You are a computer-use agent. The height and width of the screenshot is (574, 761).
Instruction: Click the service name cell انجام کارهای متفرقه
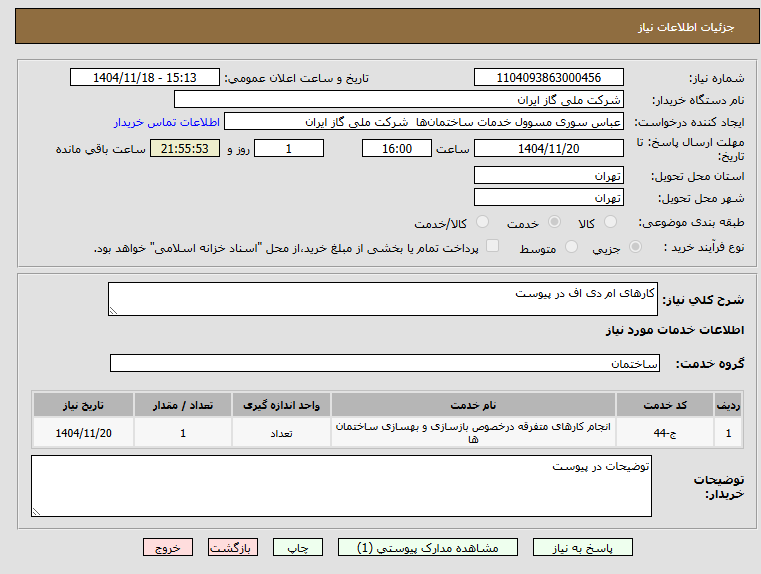[x=473, y=433]
